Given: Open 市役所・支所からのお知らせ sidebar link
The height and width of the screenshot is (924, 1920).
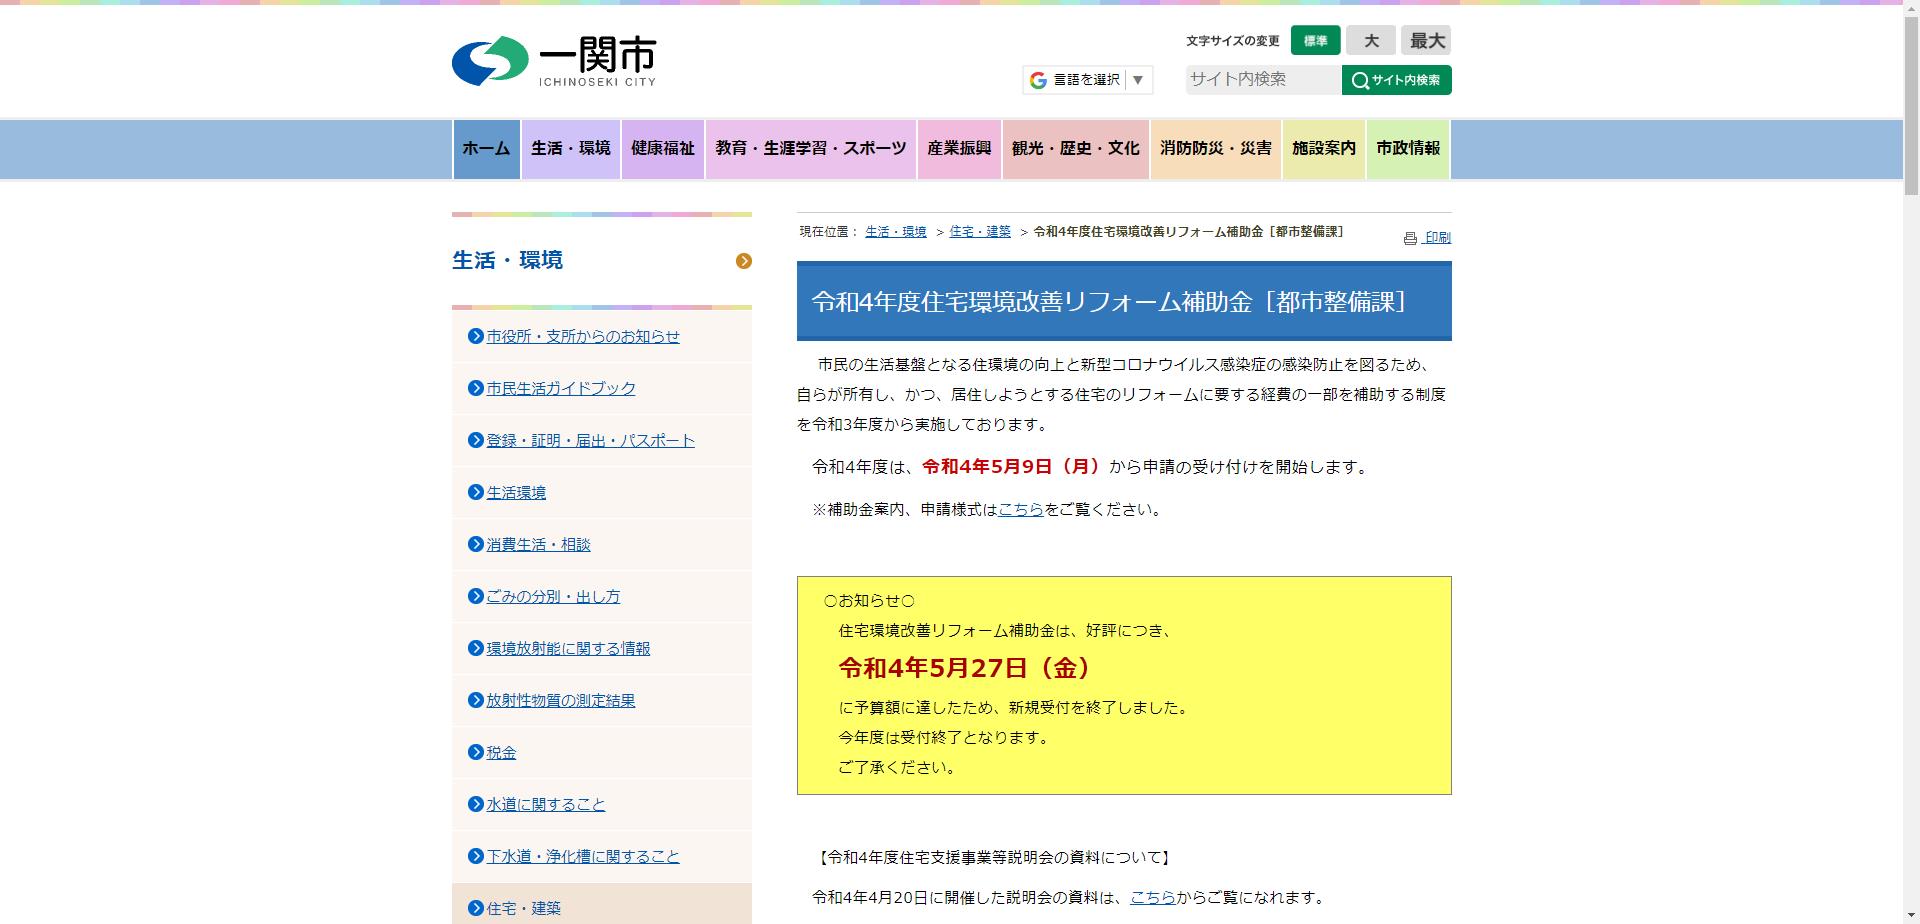Looking at the screenshot, I should click(583, 336).
